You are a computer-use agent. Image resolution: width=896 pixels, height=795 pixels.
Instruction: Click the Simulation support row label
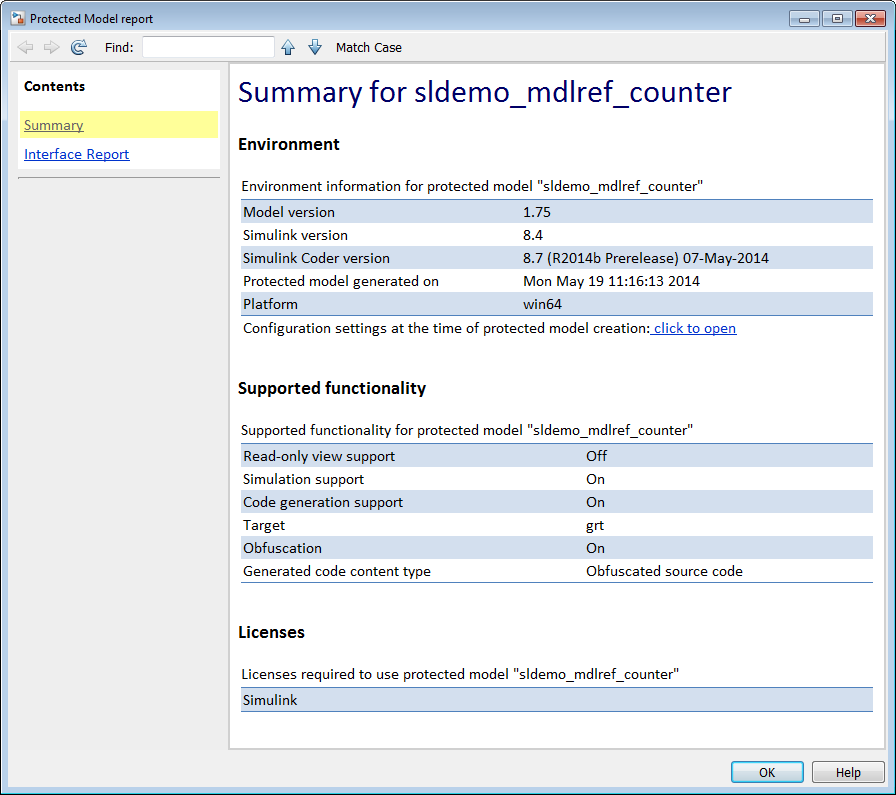pyautogui.click(x=303, y=479)
